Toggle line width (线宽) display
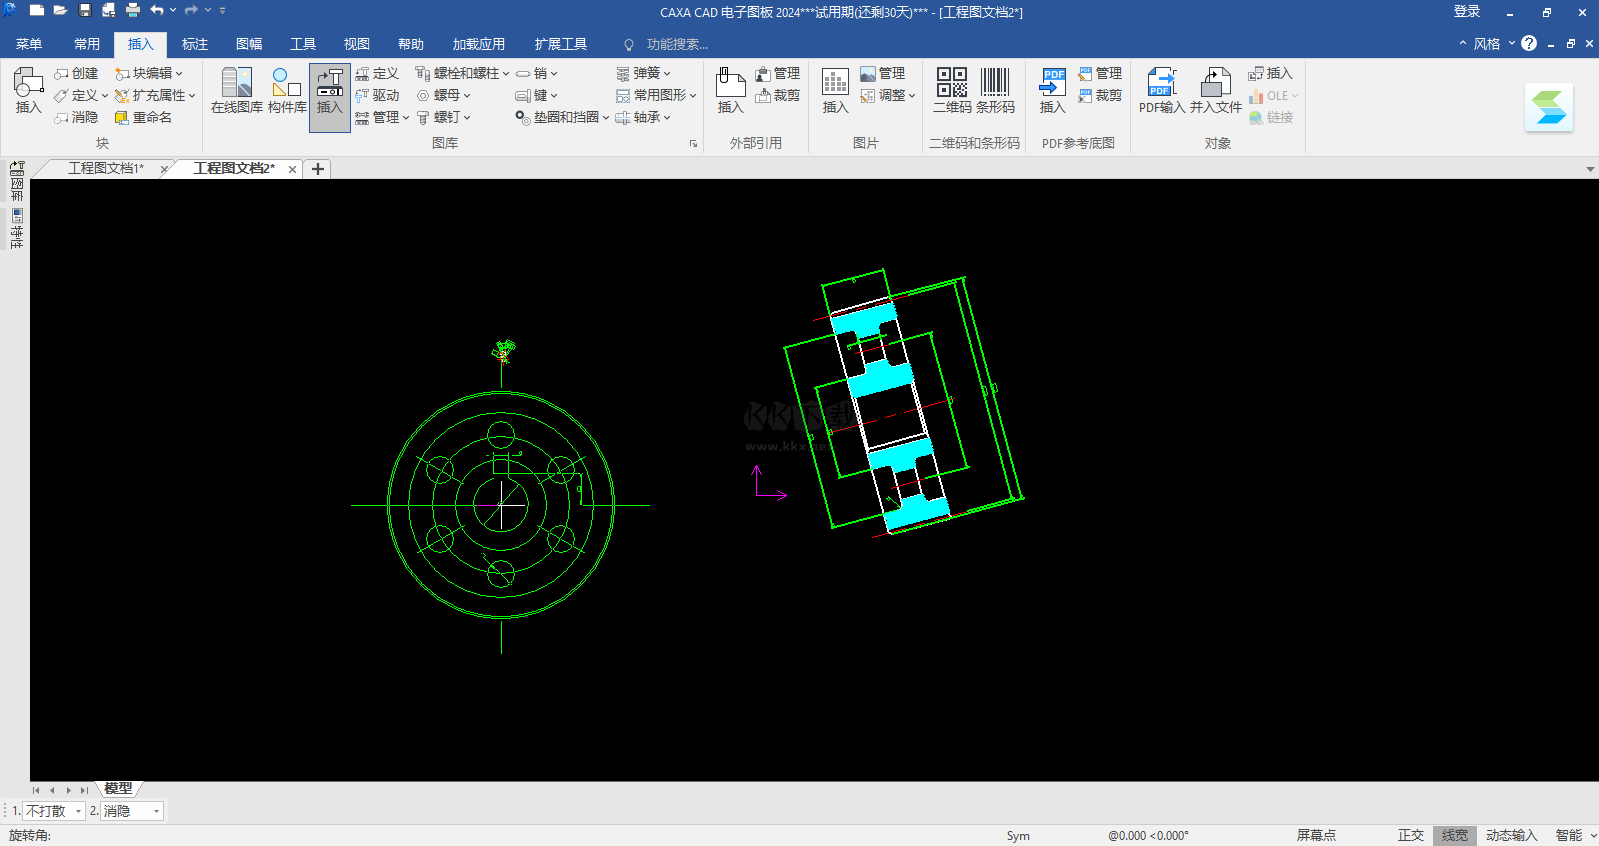The height and width of the screenshot is (846, 1599). 1455,835
